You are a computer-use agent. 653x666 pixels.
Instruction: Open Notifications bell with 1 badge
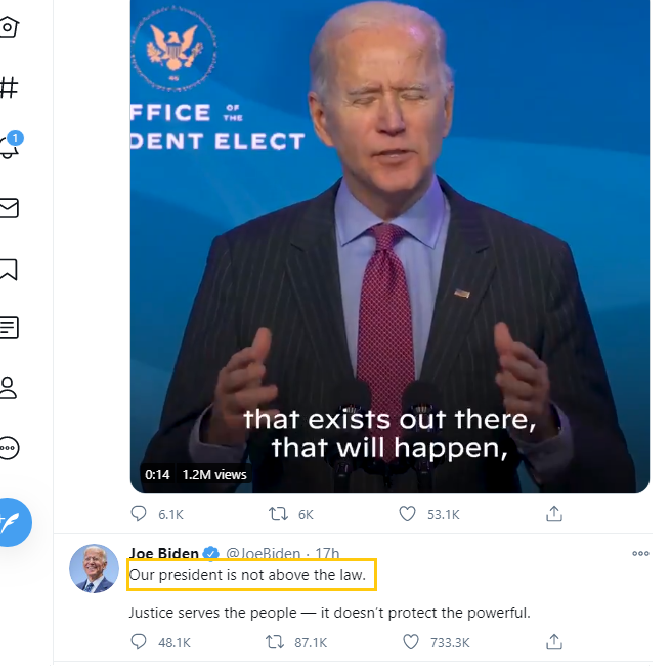coord(9,148)
